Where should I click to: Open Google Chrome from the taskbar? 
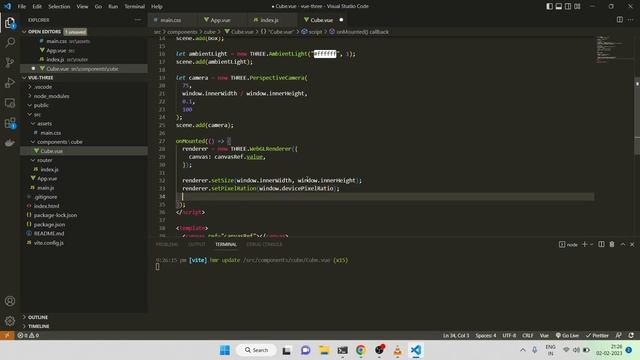pyautogui.click(x=360, y=350)
